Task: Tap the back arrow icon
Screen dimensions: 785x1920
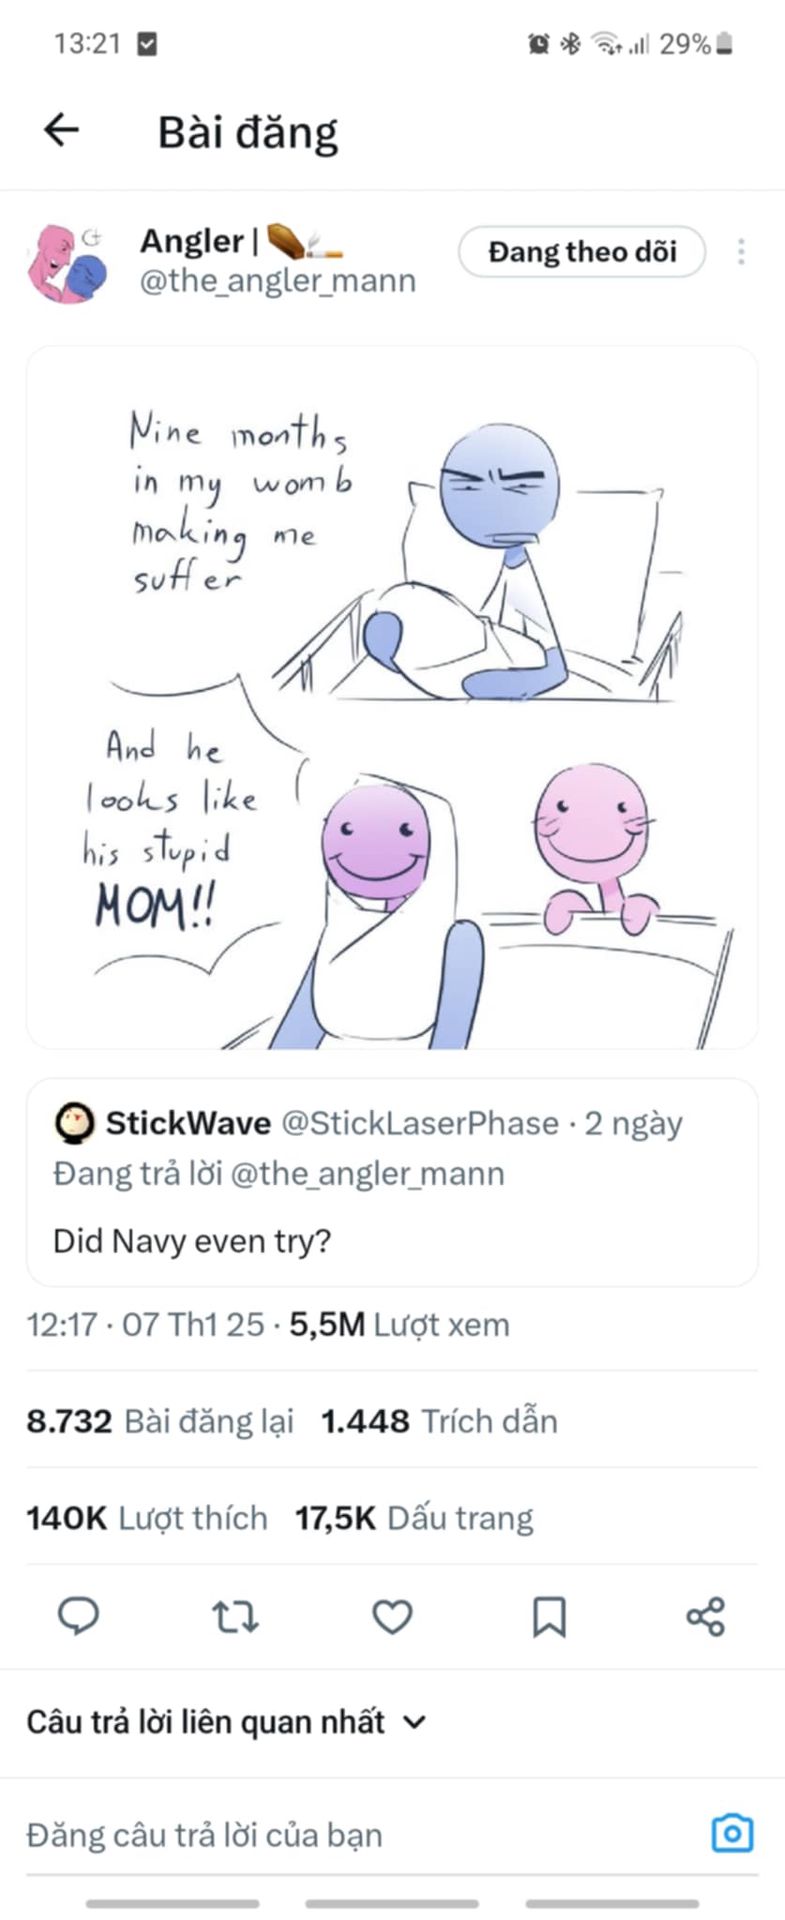Action: (x=62, y=130)
